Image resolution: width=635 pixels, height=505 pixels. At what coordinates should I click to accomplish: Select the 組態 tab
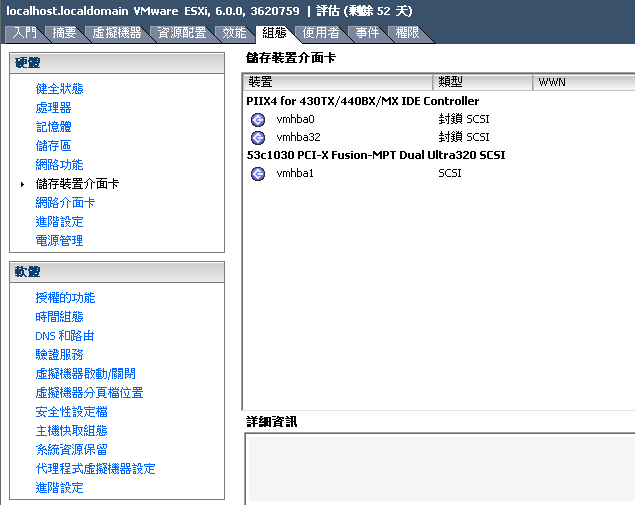click(275, 33)
